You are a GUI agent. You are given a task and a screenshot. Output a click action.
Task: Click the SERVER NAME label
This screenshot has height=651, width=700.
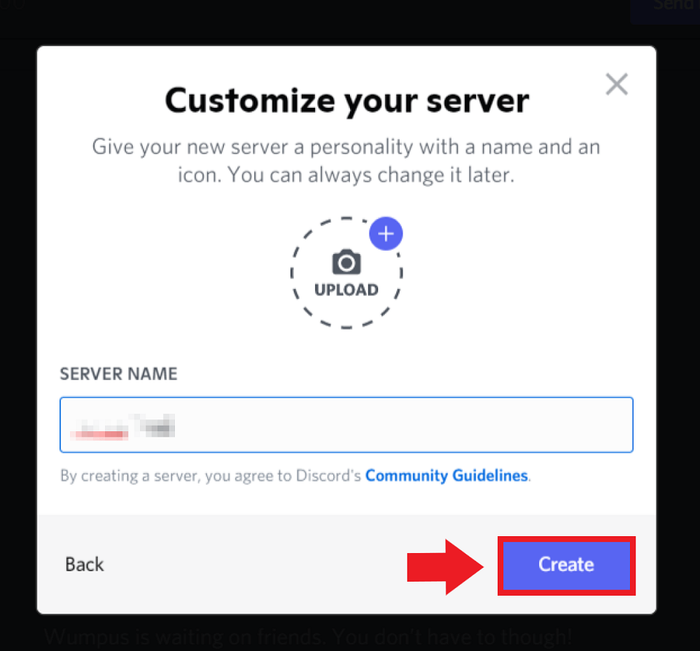click(x=119, y=374)
